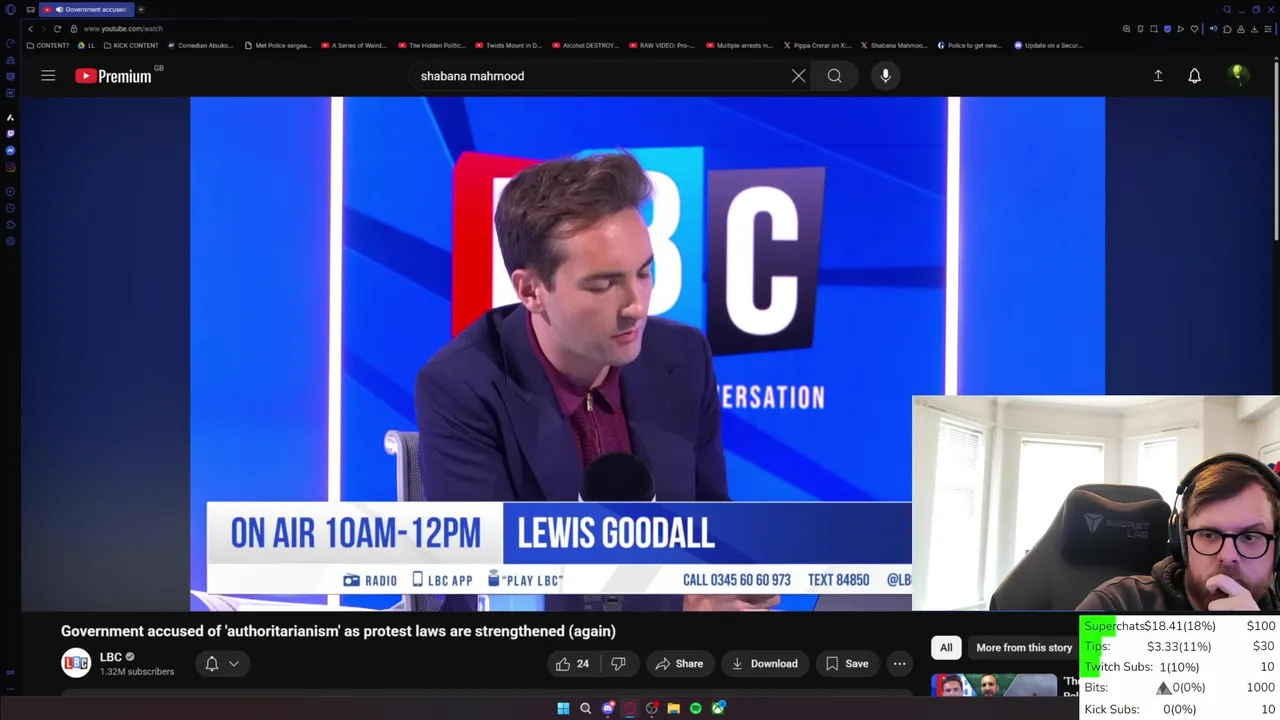Open a new browser tab with plus
Viewport: 1280px width, 720px height.
pos(141,9)
